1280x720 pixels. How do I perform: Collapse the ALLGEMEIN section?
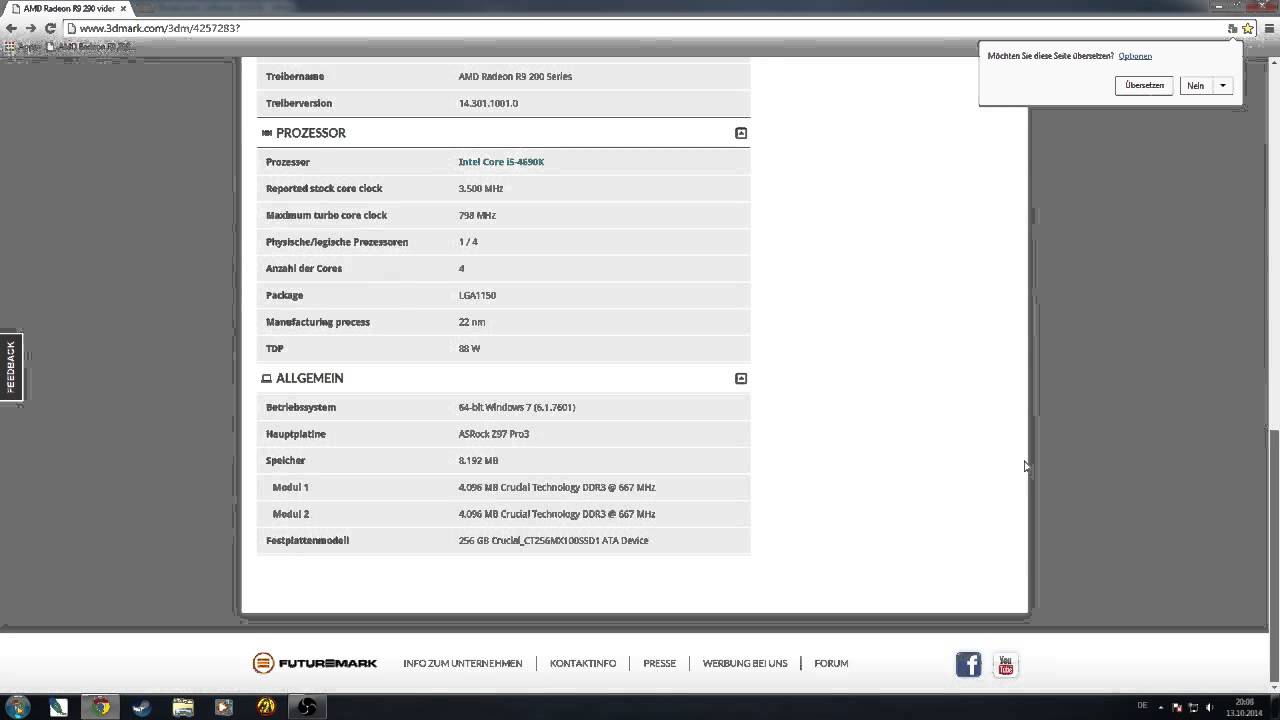(x=741, y=378)
